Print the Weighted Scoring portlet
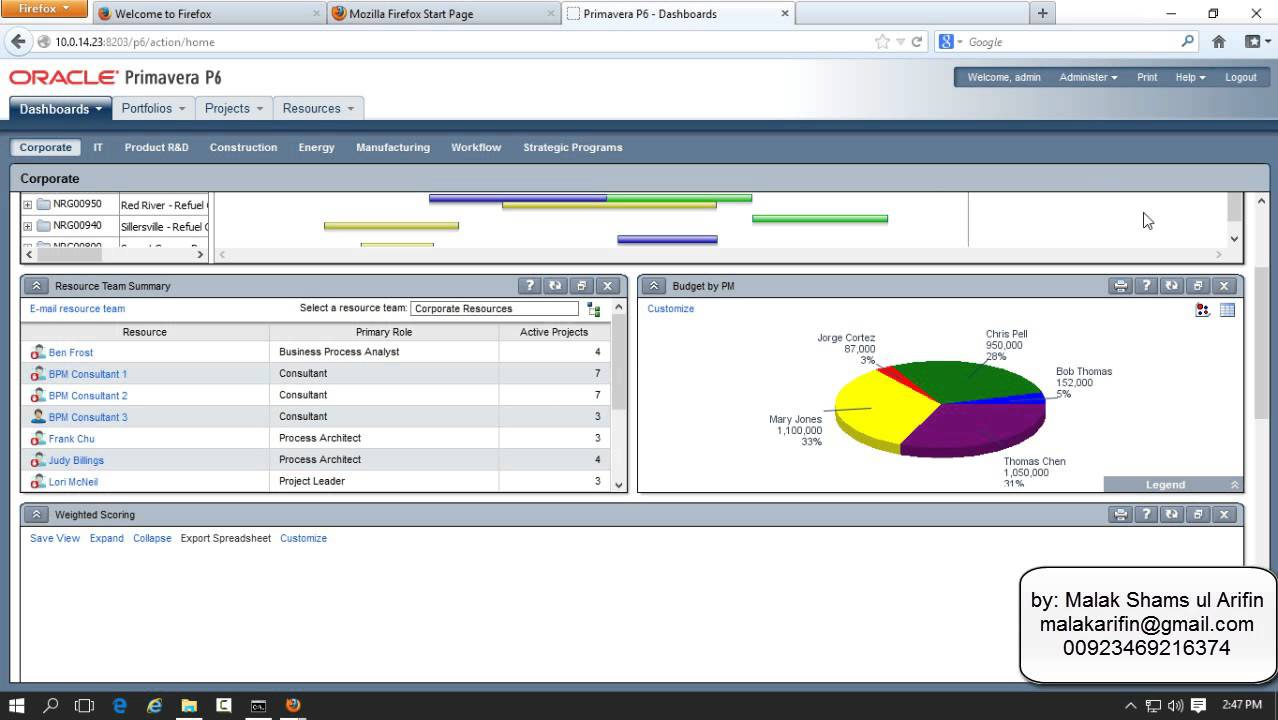 click(1121, 515)
